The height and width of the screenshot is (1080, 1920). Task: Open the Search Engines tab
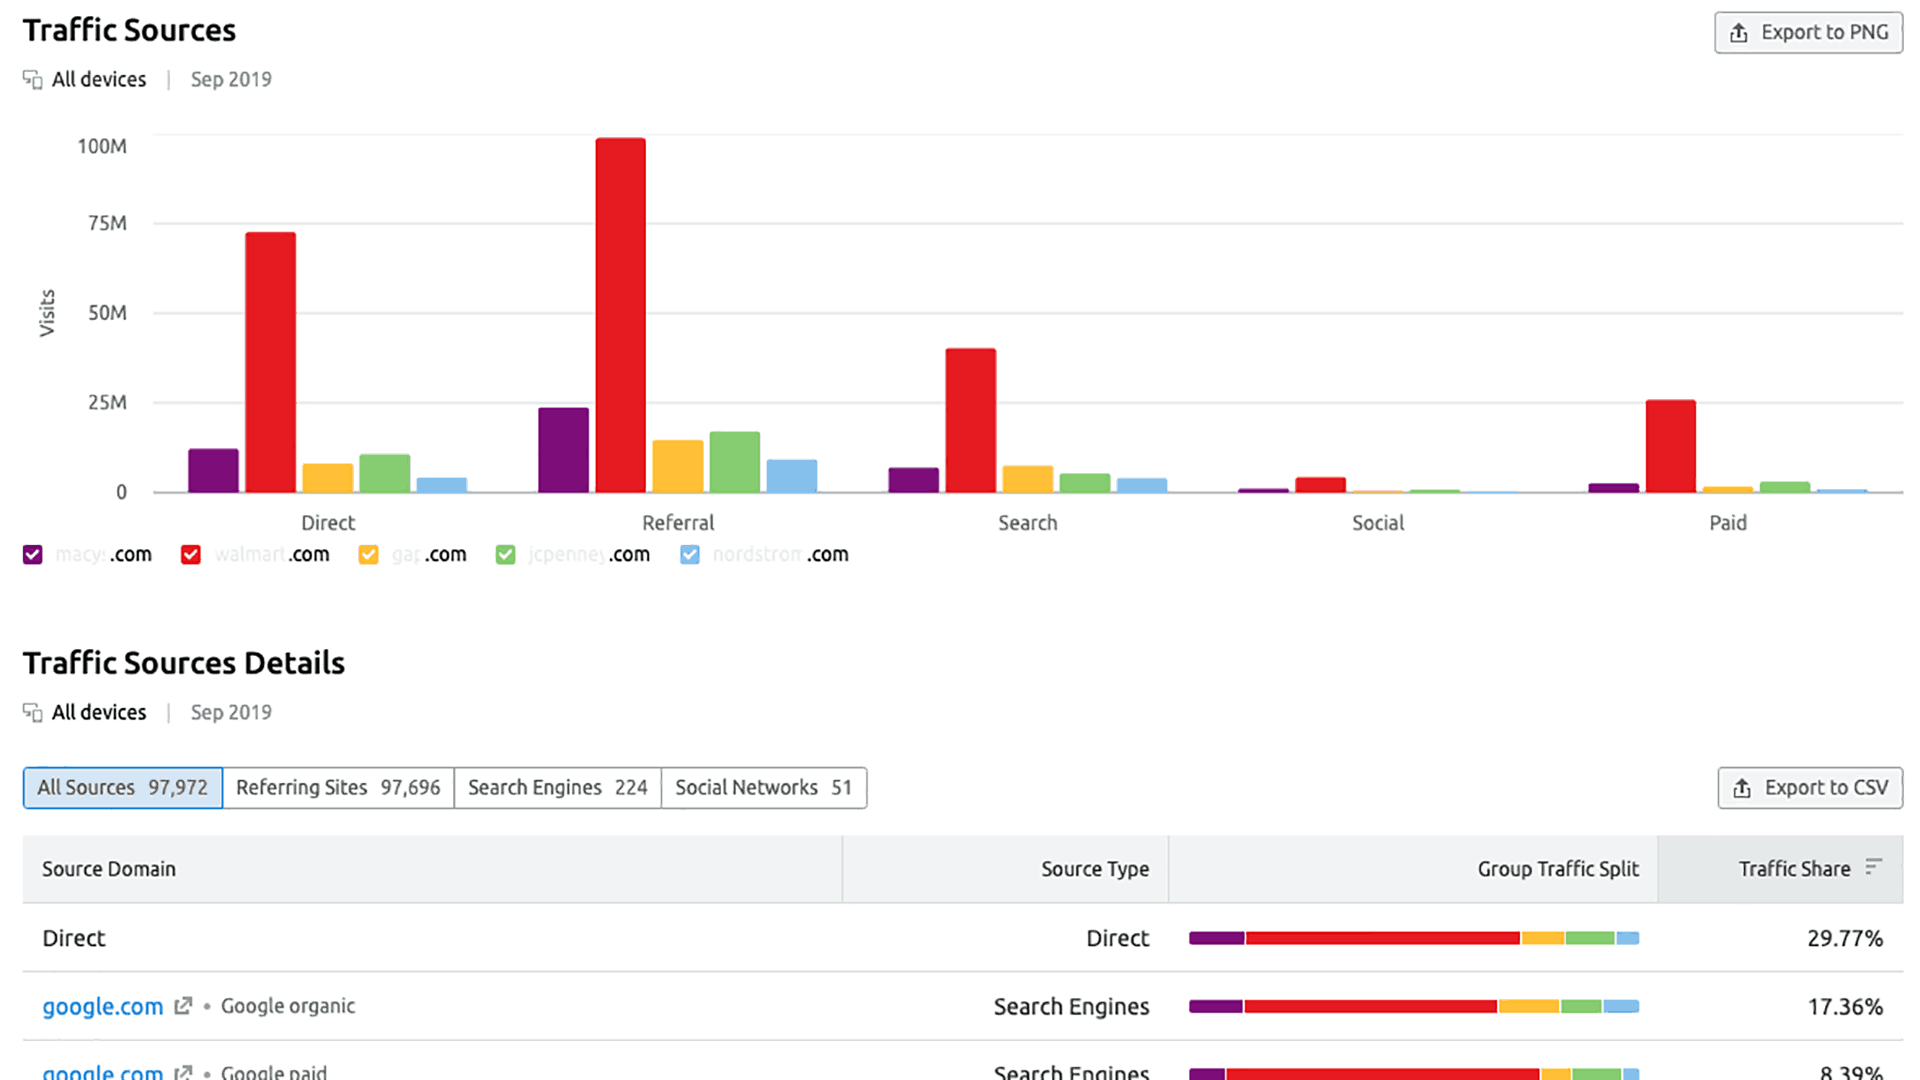point(557,788)
